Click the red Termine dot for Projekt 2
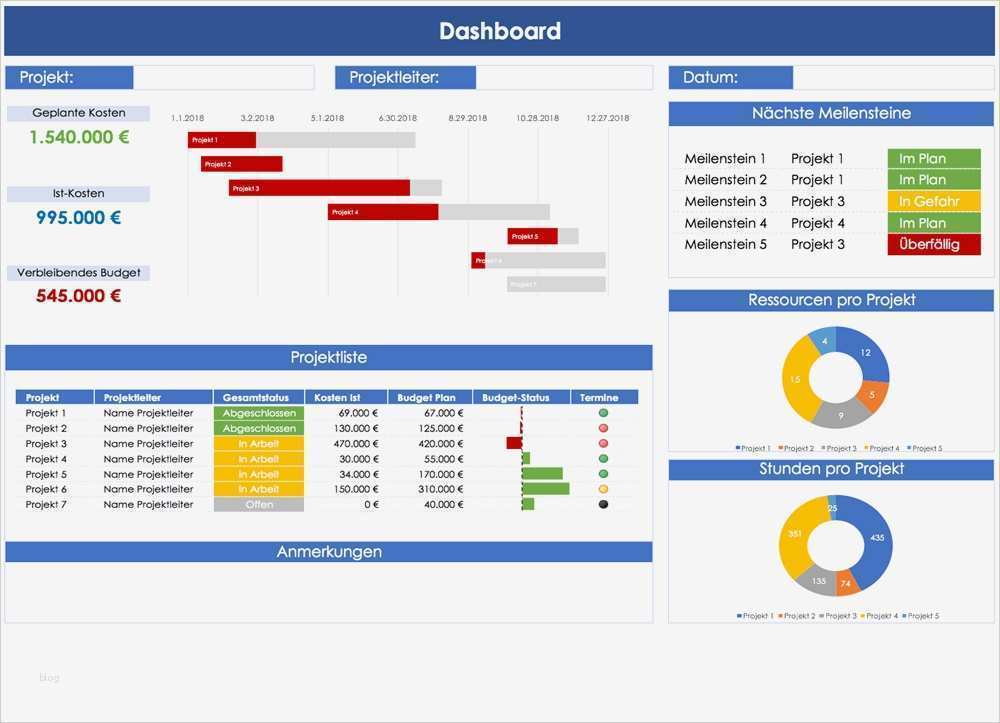The height and width of the screenshot is (723, 1000). [603, 427]
